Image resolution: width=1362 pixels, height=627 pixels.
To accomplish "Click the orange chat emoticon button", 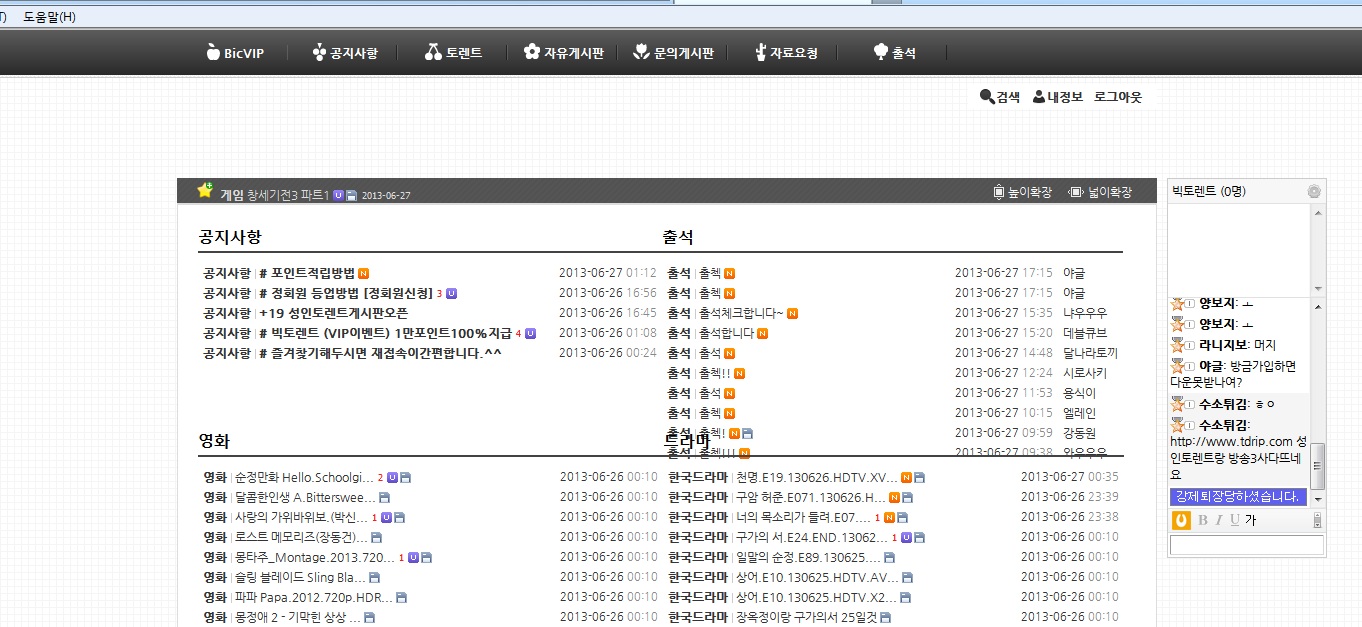I will pyautogui.click(x=1181, y=520).
